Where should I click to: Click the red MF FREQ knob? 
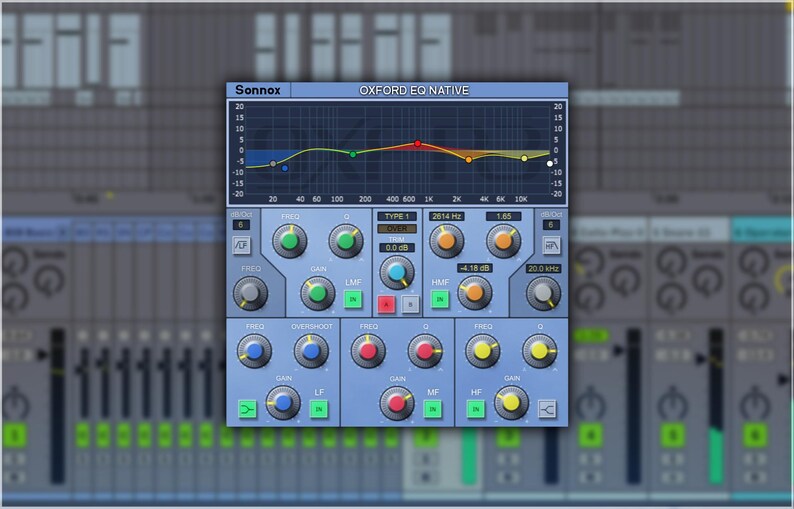(x=368, y=350)
